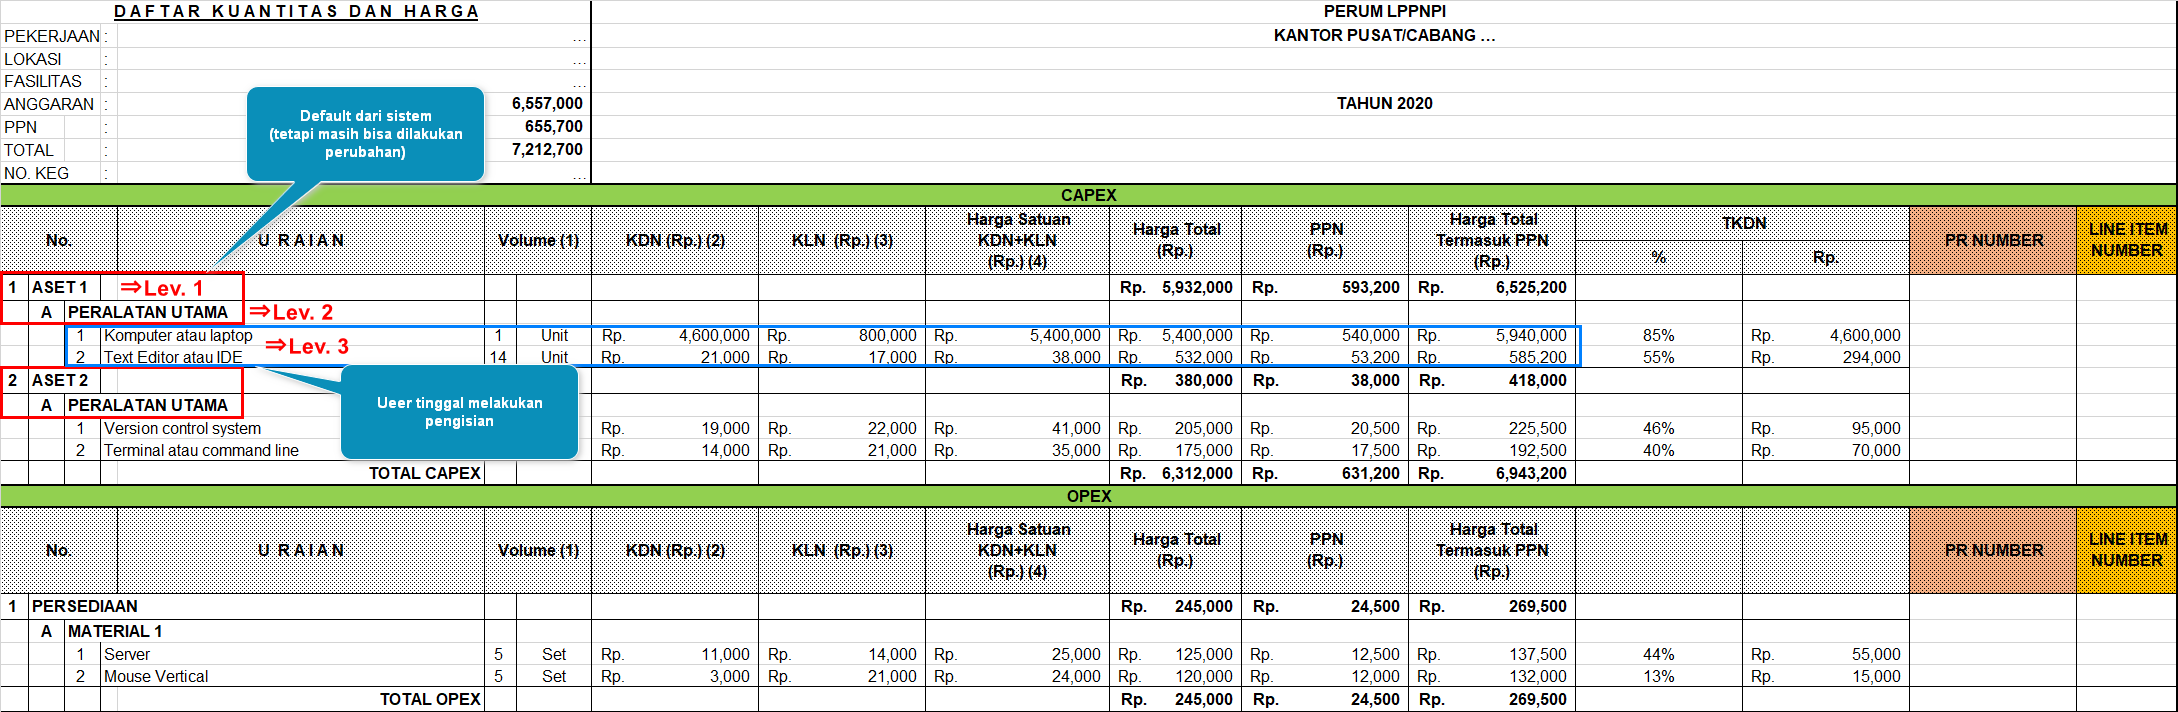This screenshot has height=712, width=2178.
Task: Select TOTAL CAPEX PPN 631,200
Action: 1370,473
